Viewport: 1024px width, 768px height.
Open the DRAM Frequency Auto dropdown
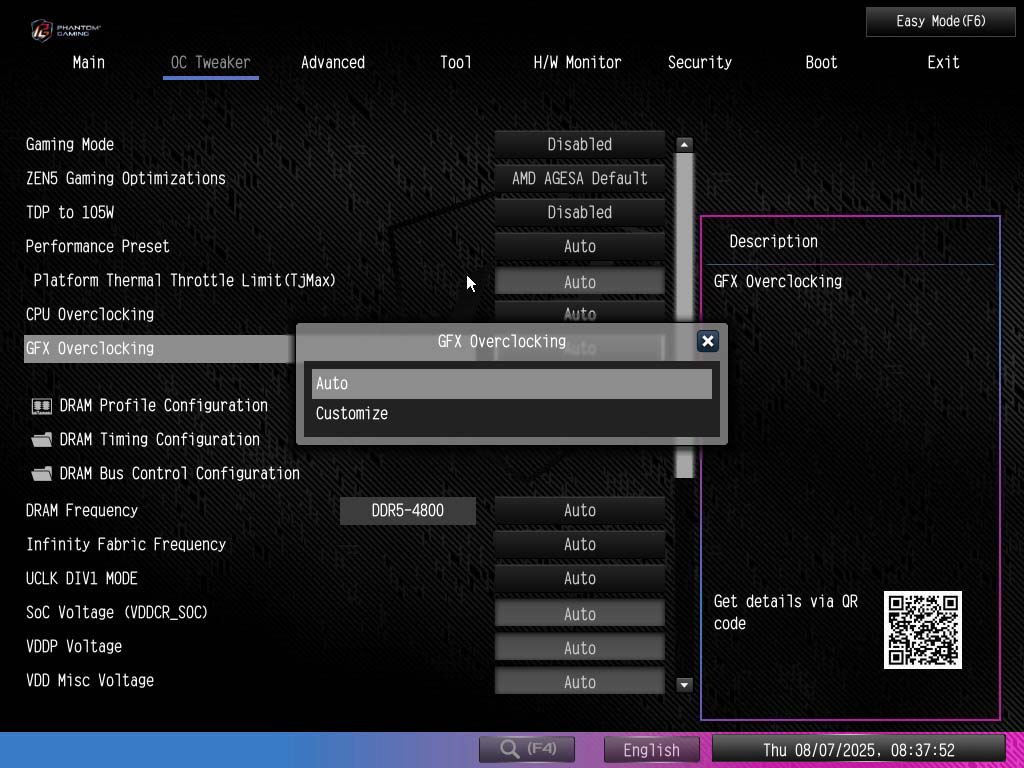[x=579, y=510]
